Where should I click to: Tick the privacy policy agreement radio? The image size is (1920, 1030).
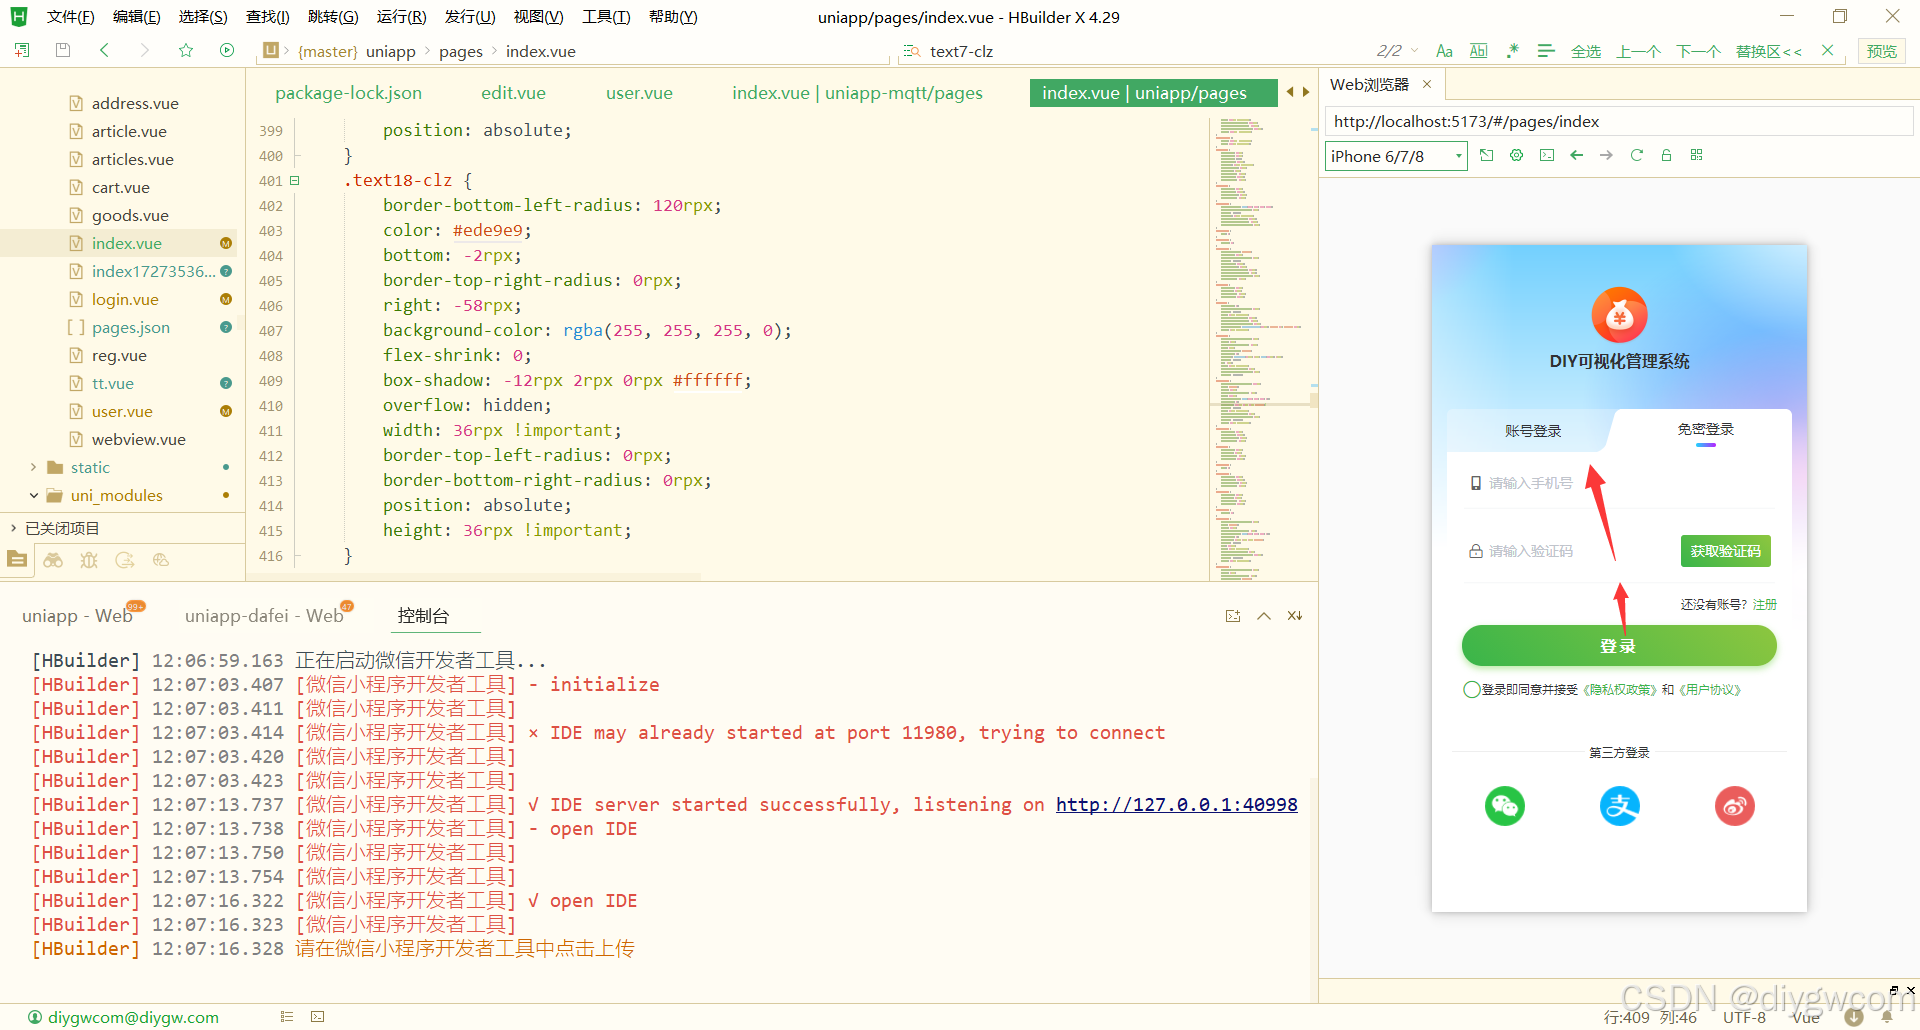point(1471,690)
